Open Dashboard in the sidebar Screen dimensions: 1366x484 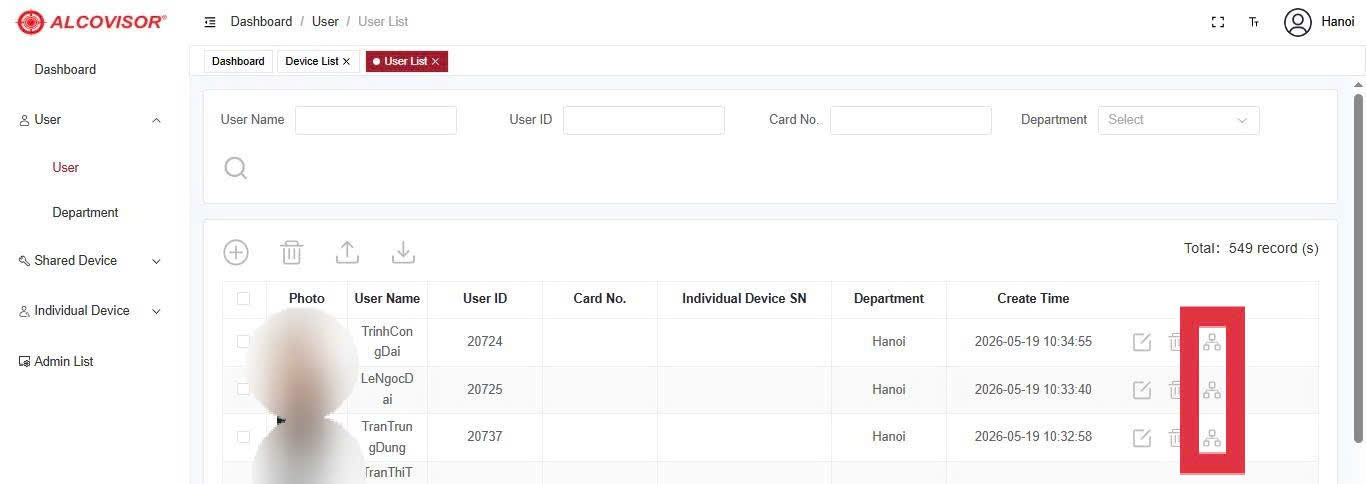65,70
